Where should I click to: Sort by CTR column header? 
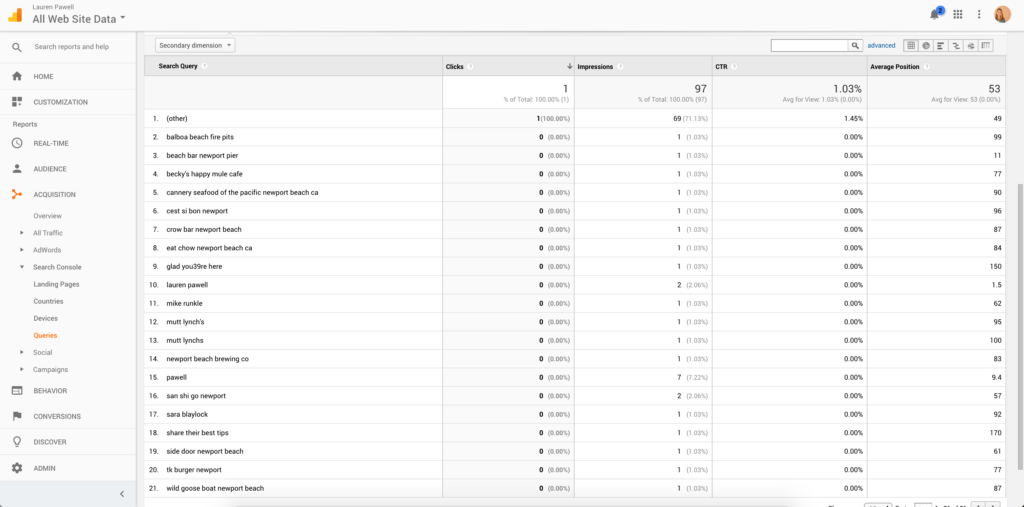721,67
